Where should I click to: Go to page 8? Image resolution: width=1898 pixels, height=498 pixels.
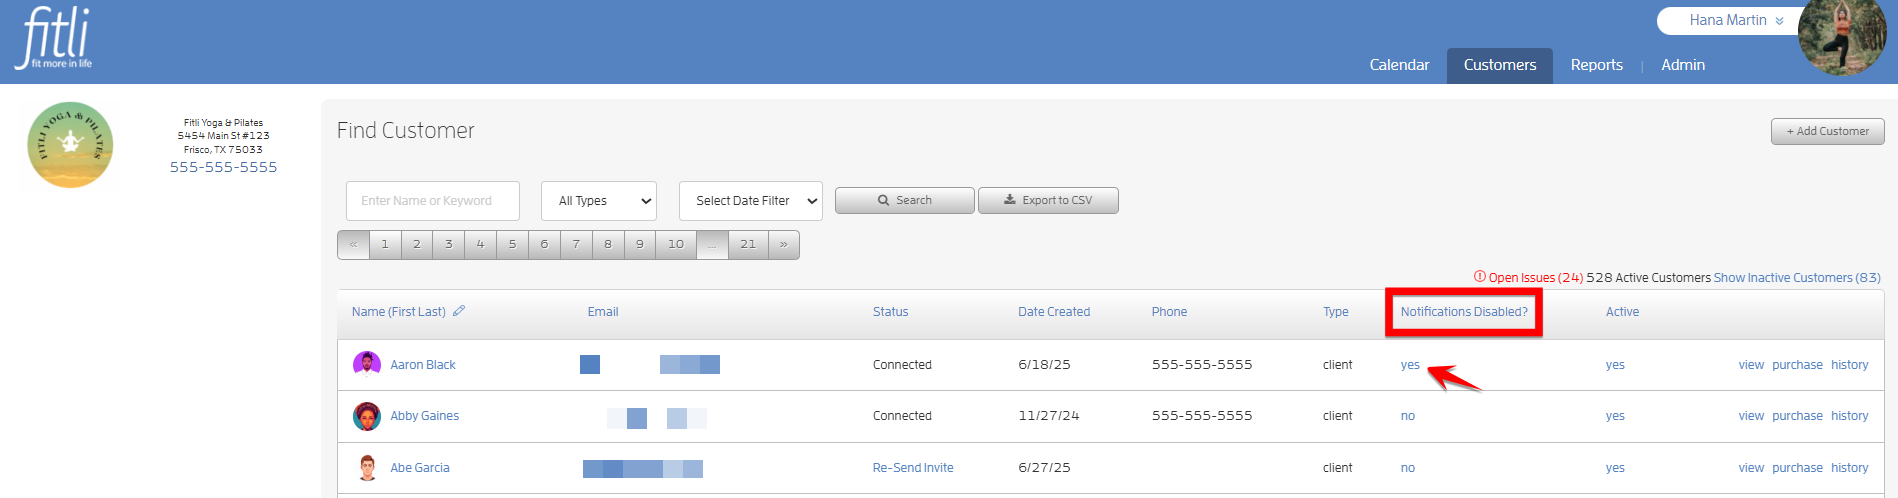click(608, 244)
